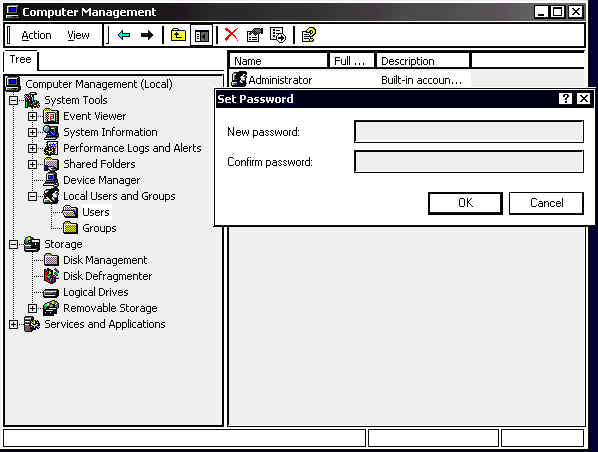Screen dimensions: 598x452
Task: Click the Disk Management icon
Action: coord(51,260)
